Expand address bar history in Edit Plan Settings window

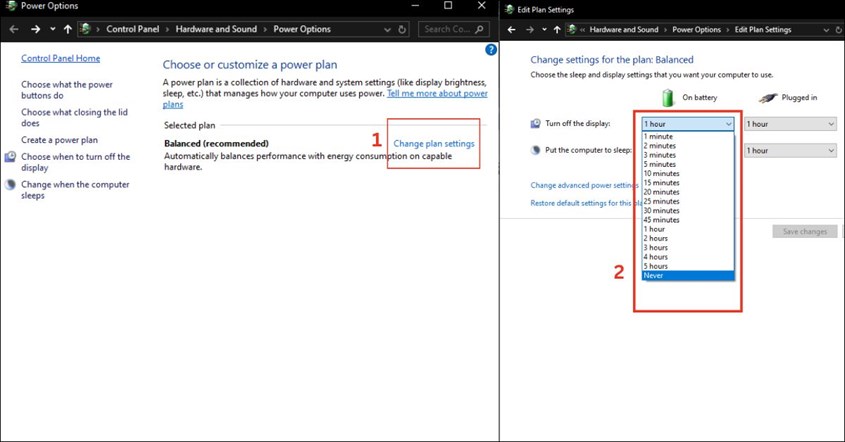(826, 30)
